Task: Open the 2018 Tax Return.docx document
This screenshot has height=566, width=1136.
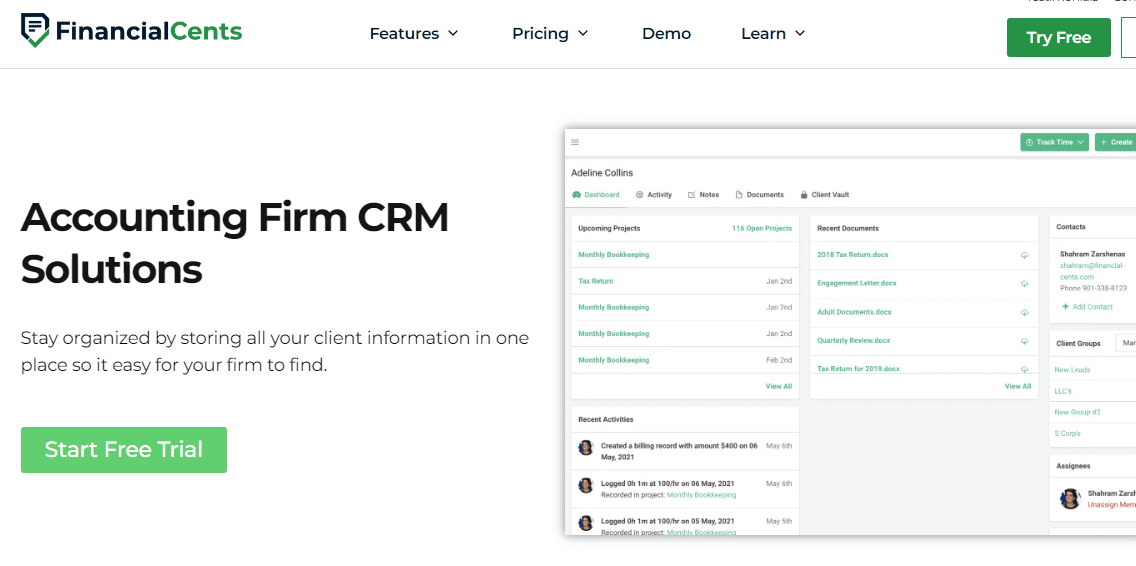Action: coord(853,255)
